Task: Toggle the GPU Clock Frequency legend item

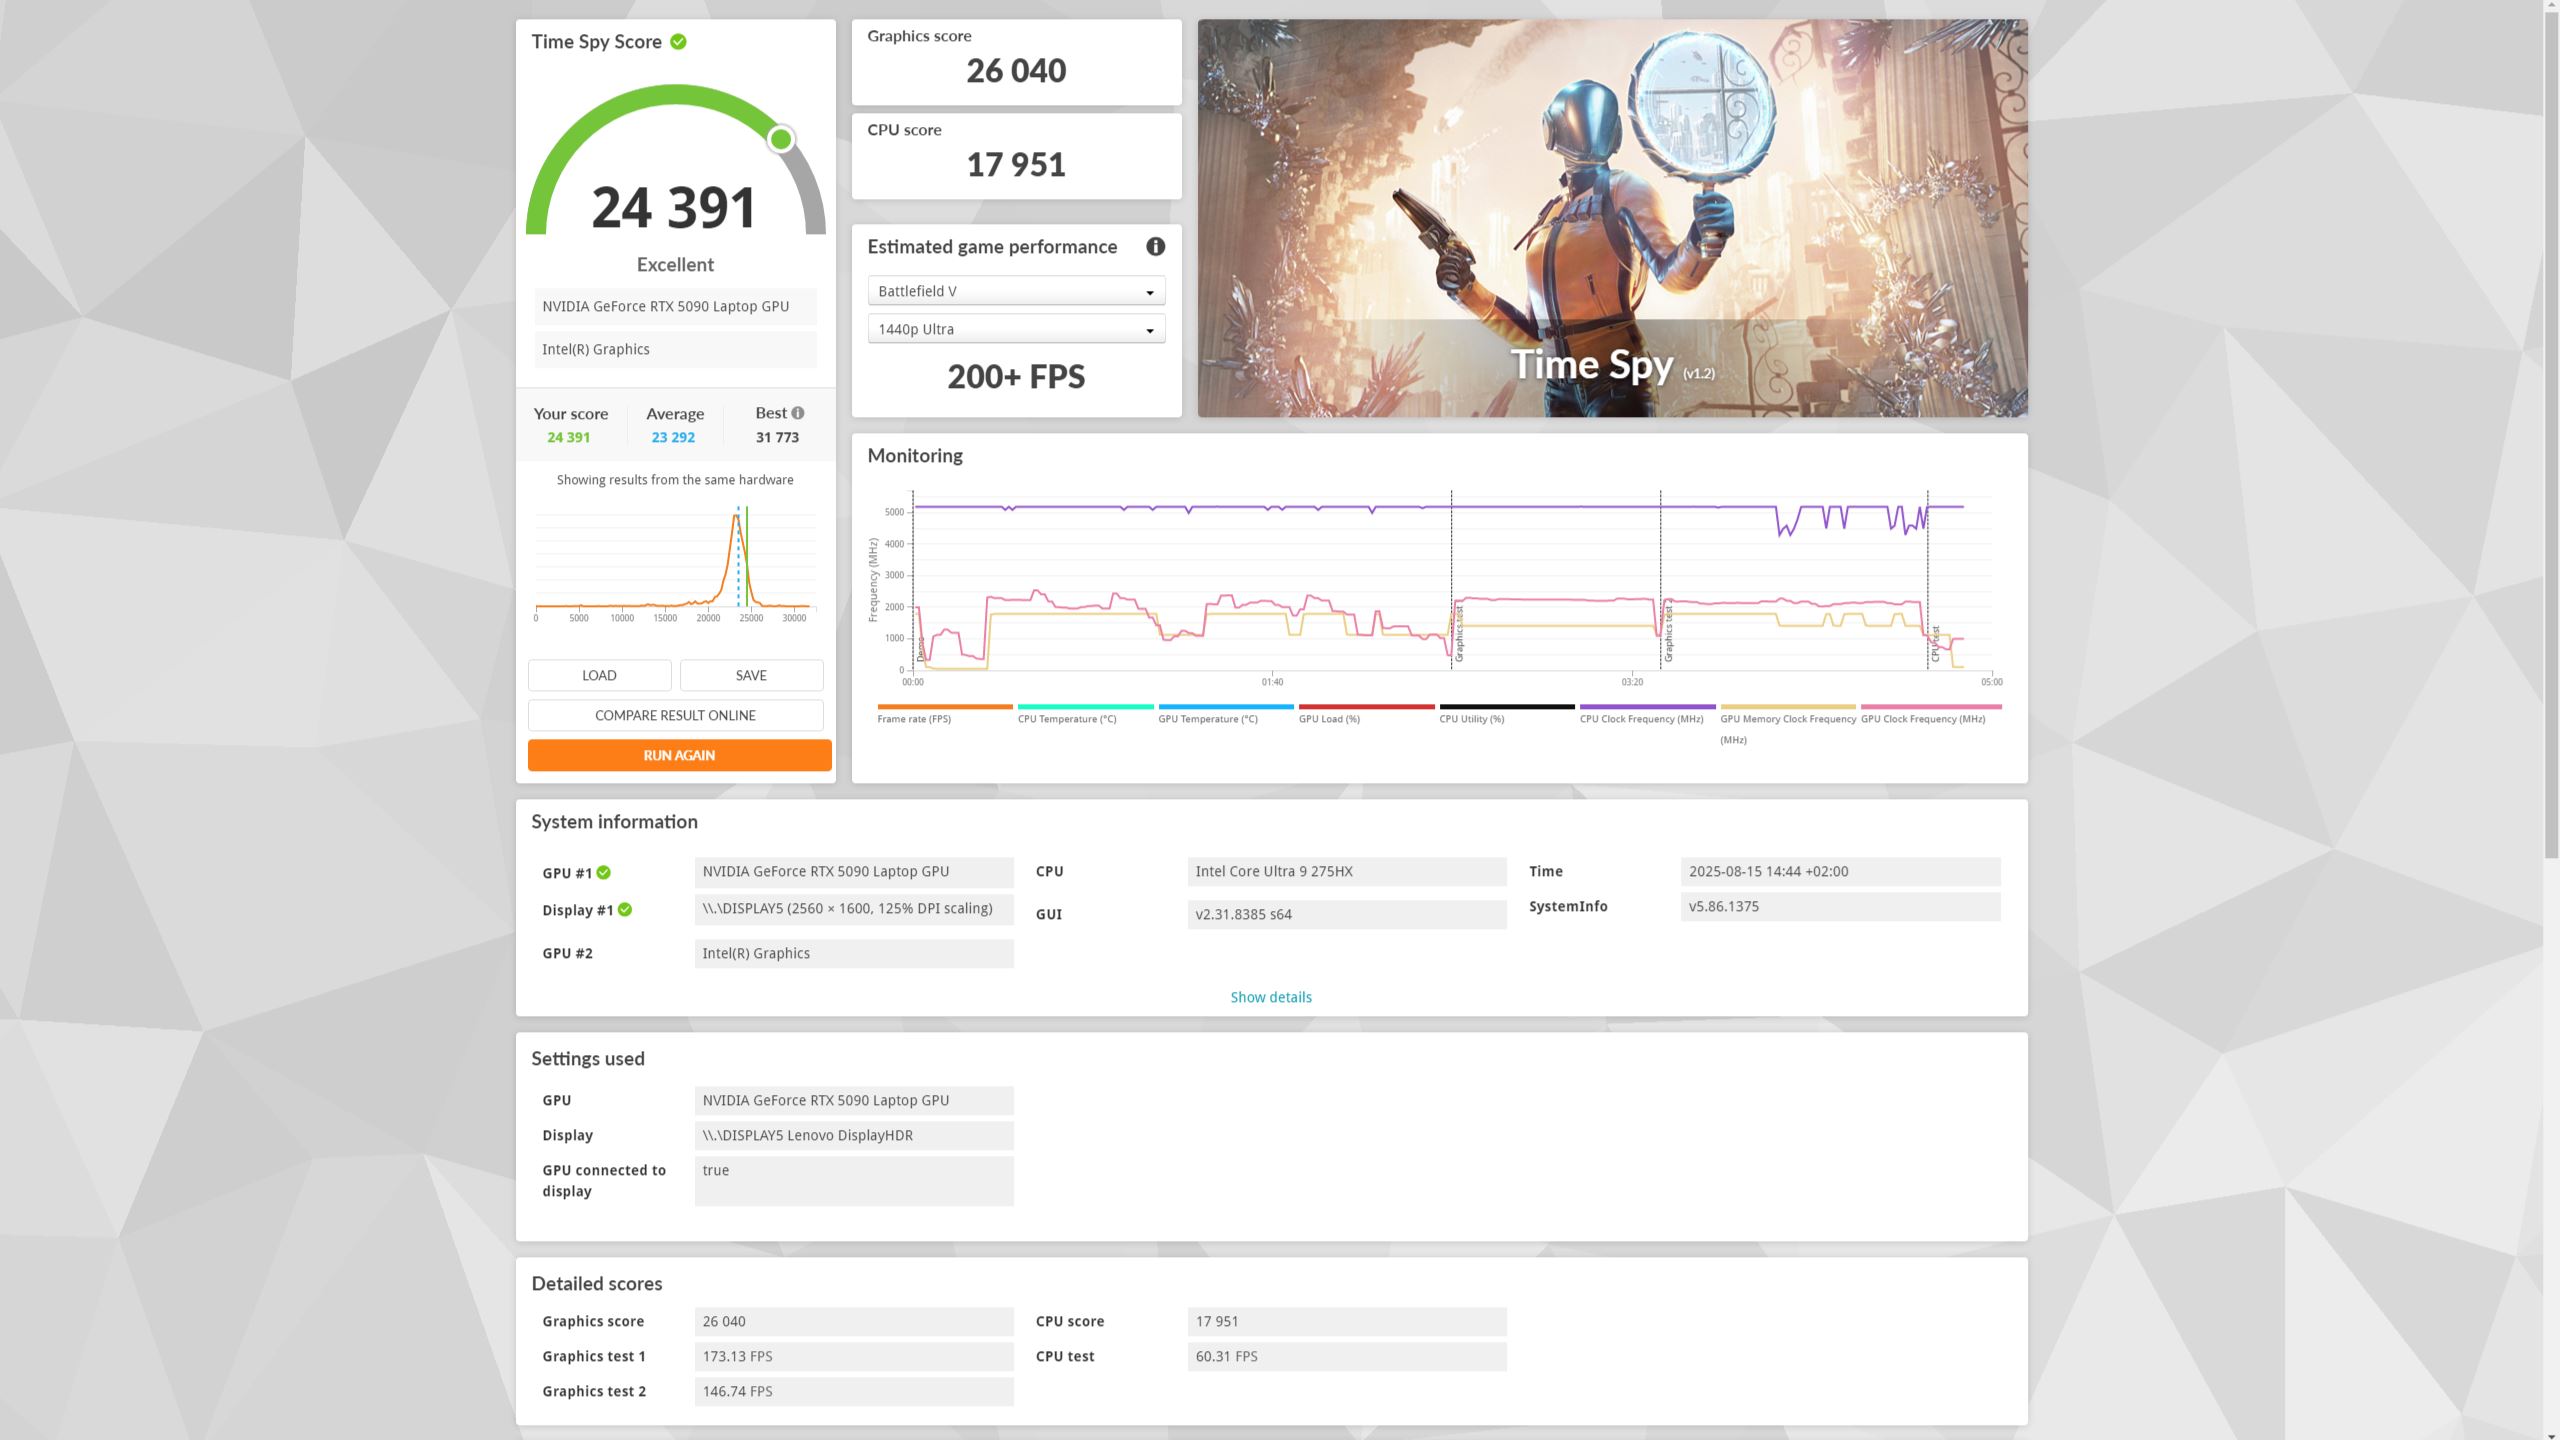Action: point(1930,714)
